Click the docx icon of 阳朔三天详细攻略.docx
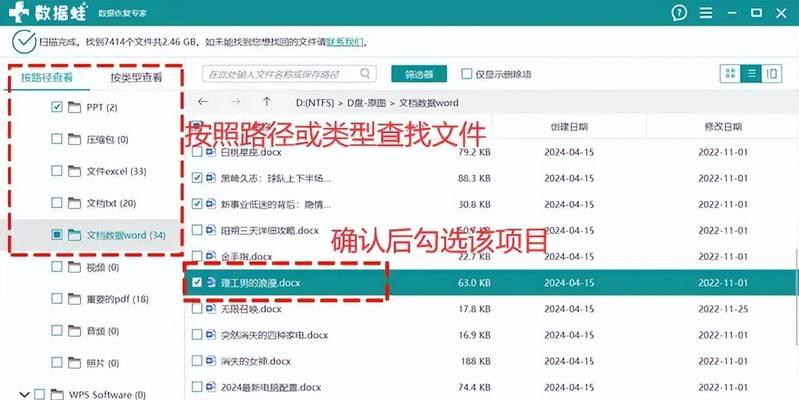 pos(211,230)
